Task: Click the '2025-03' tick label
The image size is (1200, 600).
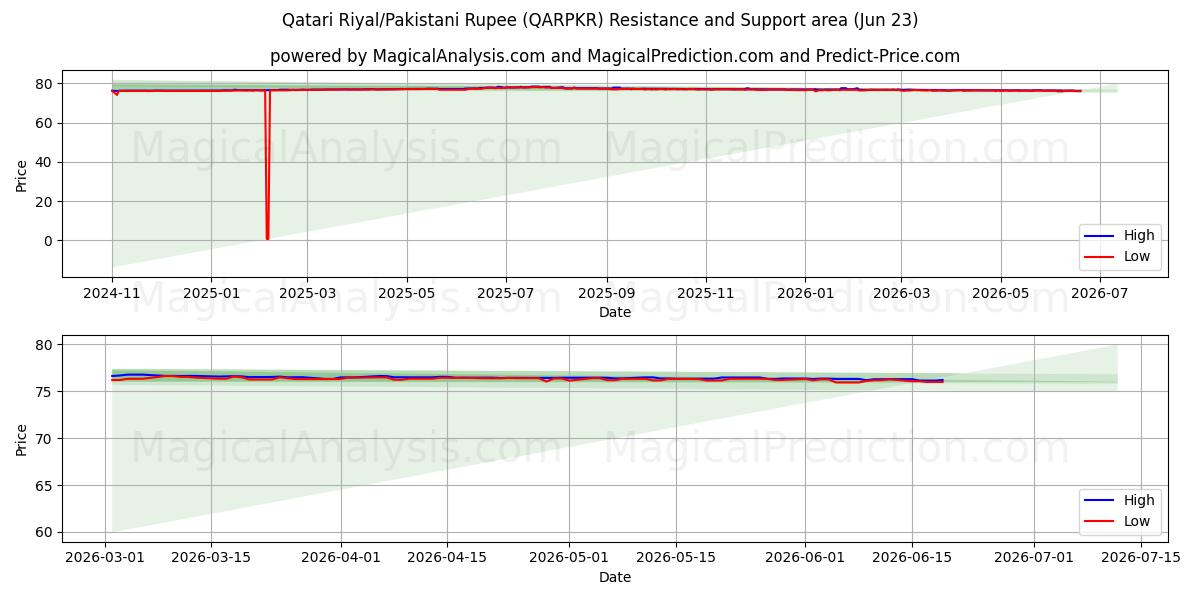Action: (307, 293)
